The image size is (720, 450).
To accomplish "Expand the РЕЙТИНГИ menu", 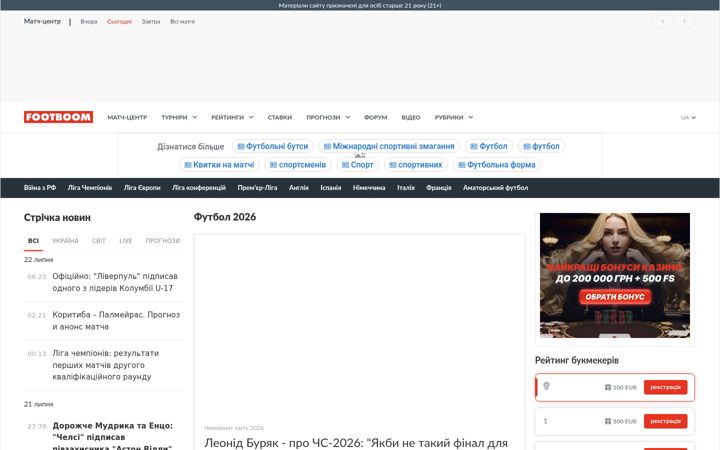I will tap(232, 118).
